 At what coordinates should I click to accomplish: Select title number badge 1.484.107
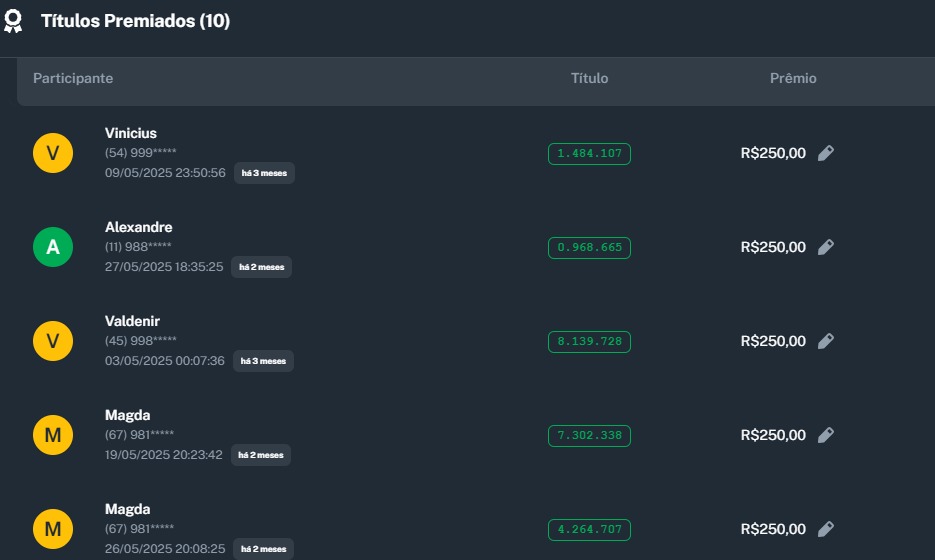(589, 153)
